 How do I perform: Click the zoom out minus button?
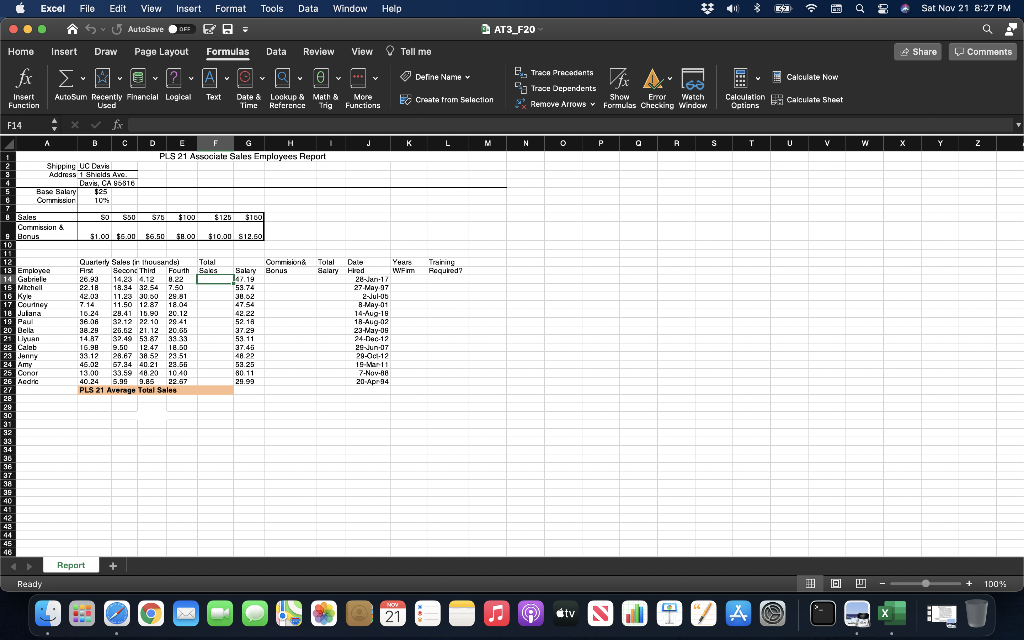coord(882,583)
